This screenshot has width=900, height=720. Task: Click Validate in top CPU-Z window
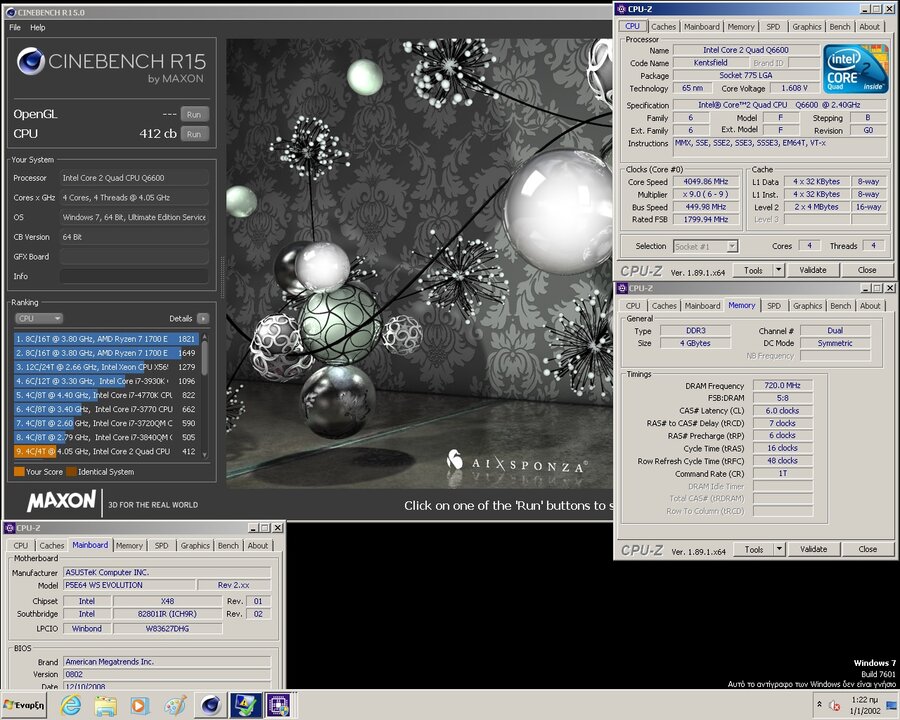(x=813, y=270)
